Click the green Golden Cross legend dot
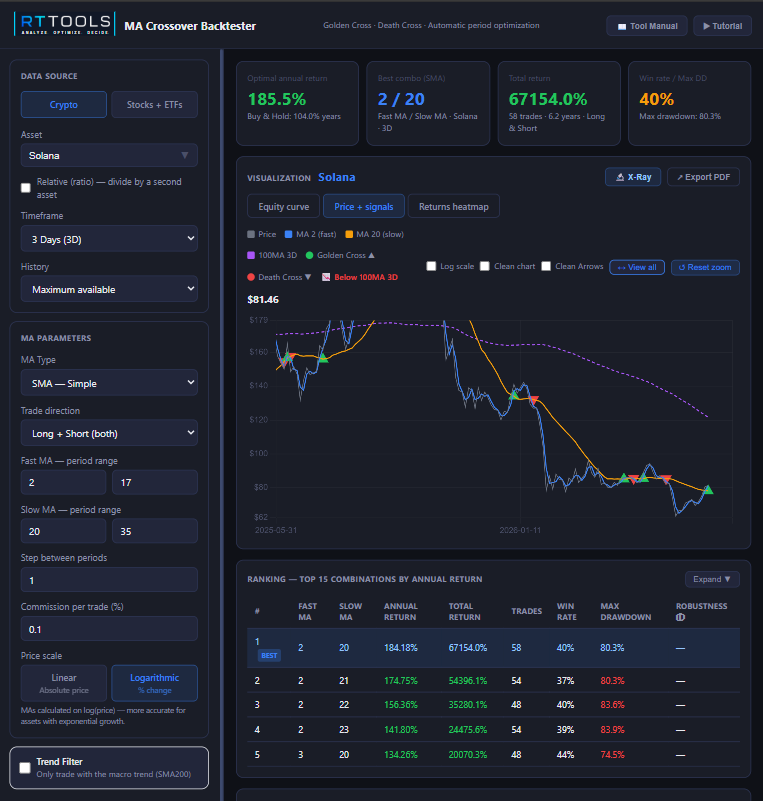Screen dimensions: 763x801 point(309,255)
